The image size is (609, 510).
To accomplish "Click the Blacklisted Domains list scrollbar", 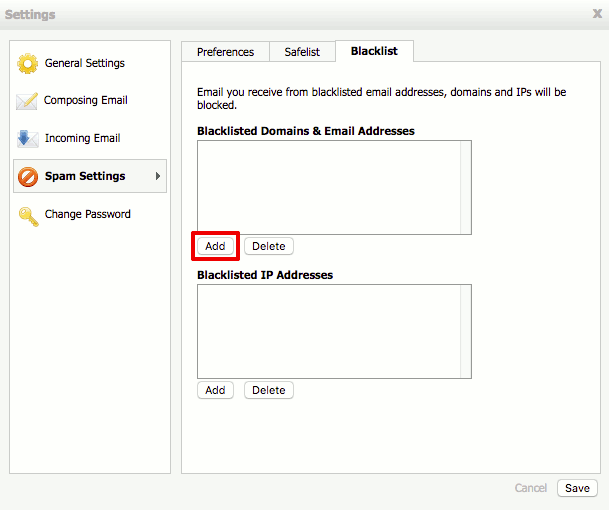I will click(x=466, y=188).
